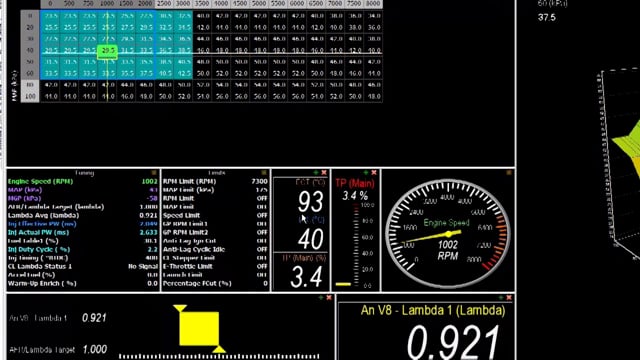
Task: Select the Lambda Avg (lambda) runtime row
Action: pos(82,216)
